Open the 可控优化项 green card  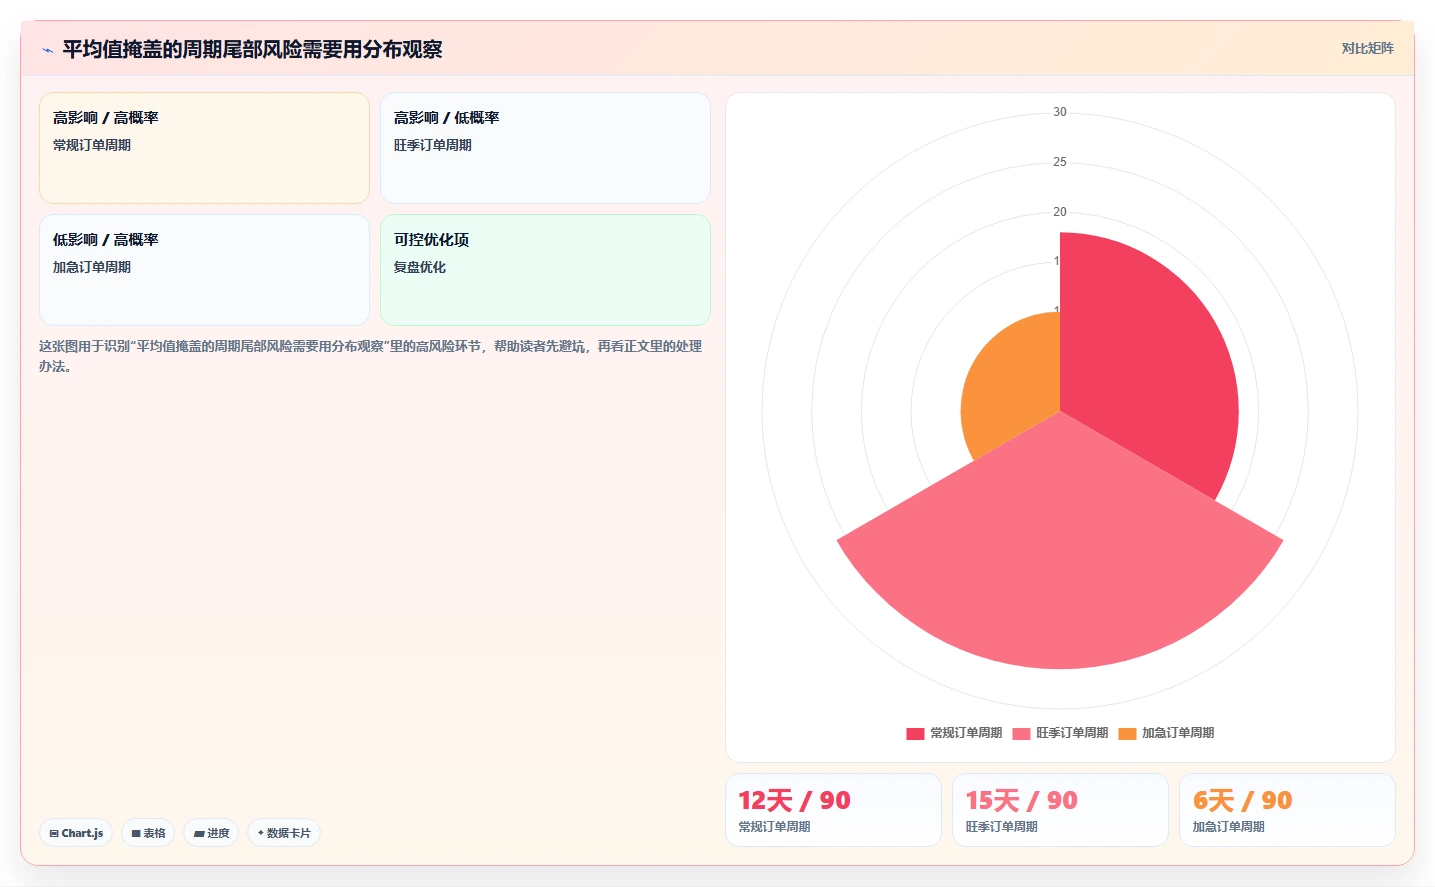click(545, 270)
